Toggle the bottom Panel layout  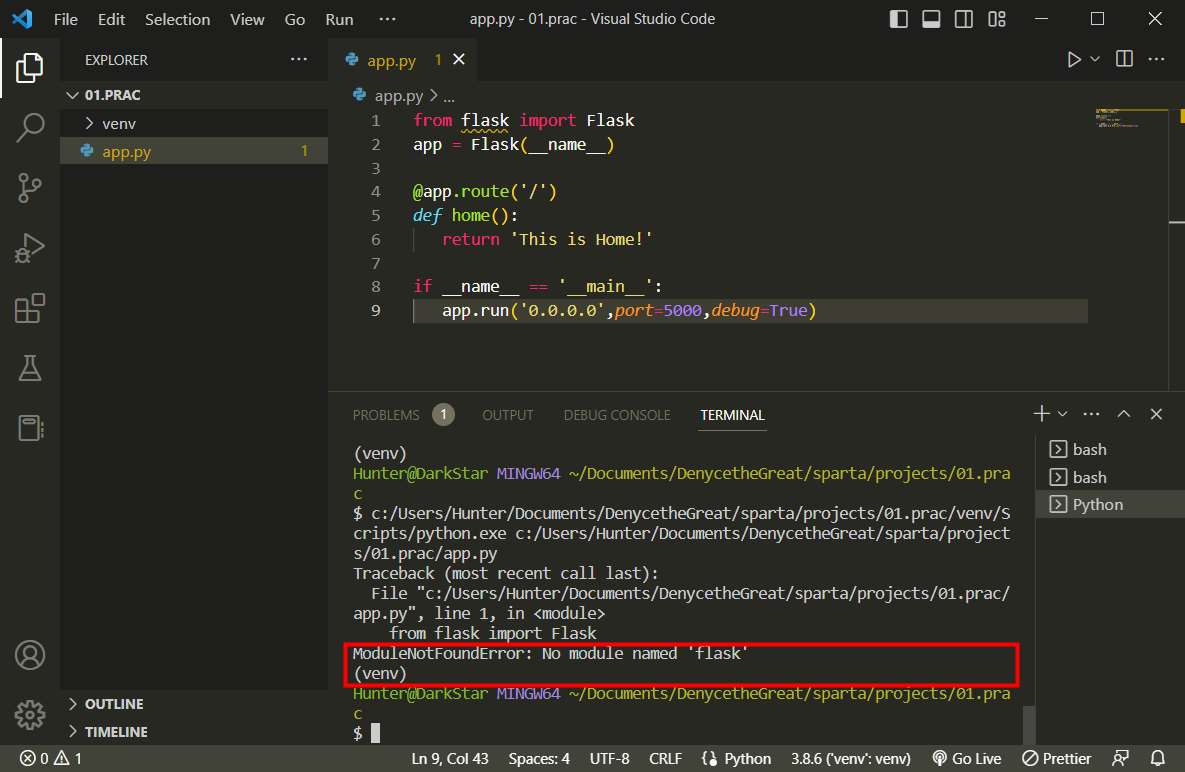click(931, 19)
